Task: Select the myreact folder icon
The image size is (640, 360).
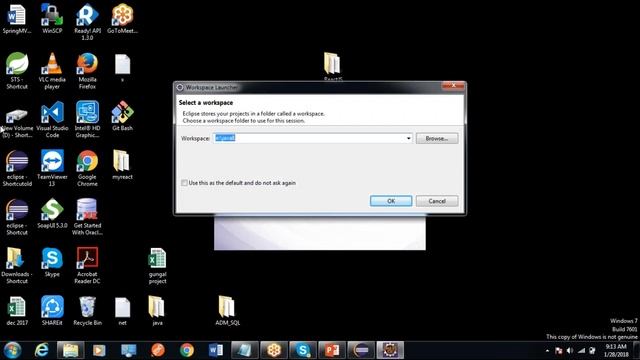Action: (122, 165)
